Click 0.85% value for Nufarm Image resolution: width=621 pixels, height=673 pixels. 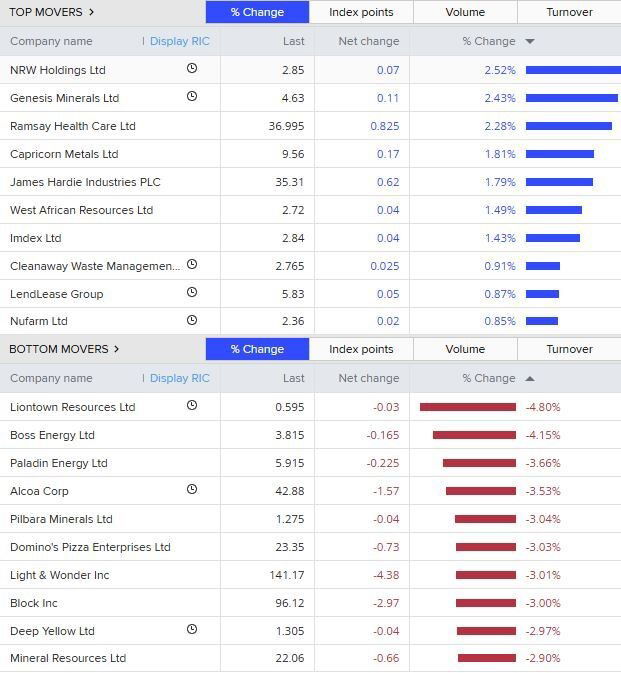click(x=500, y=321)
